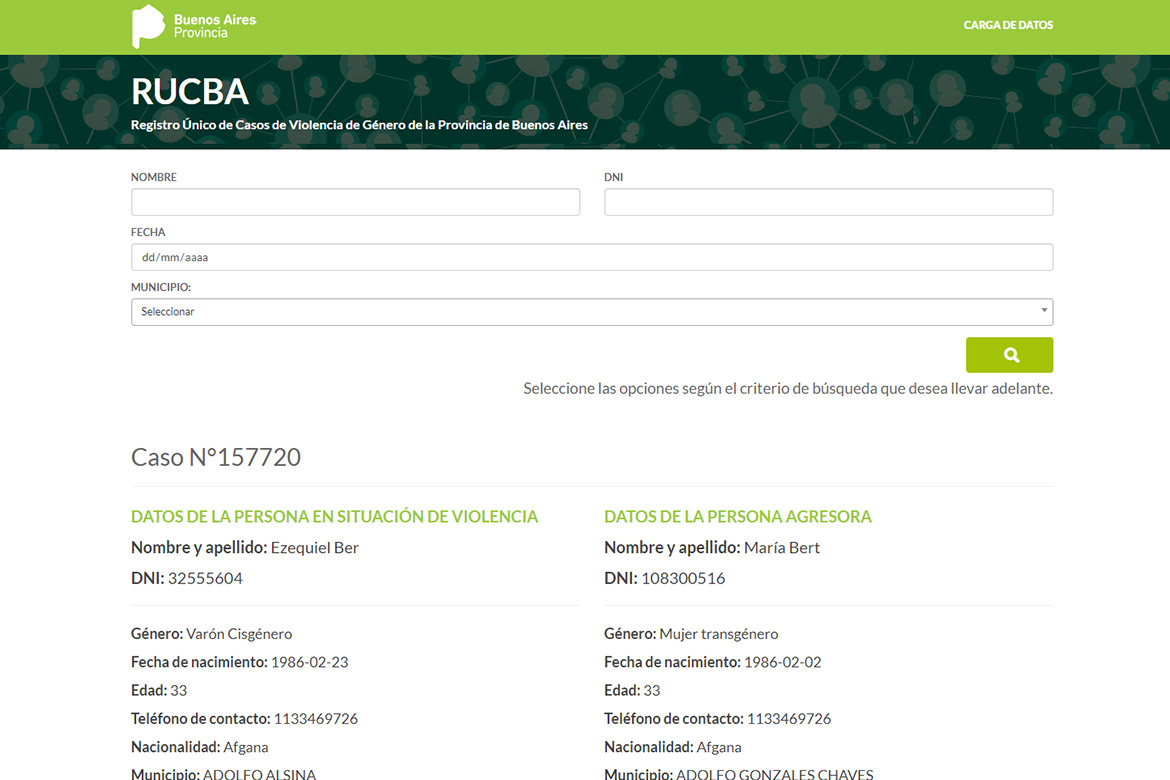Select the 'Varón Cisgénero' gender value

tap(239, 634)
